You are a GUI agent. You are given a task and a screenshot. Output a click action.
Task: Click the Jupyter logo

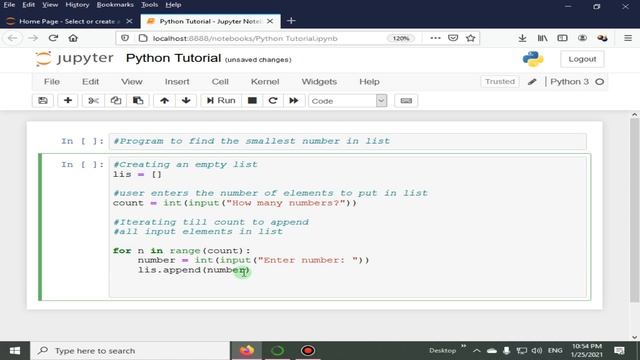[x=74, y=58]
